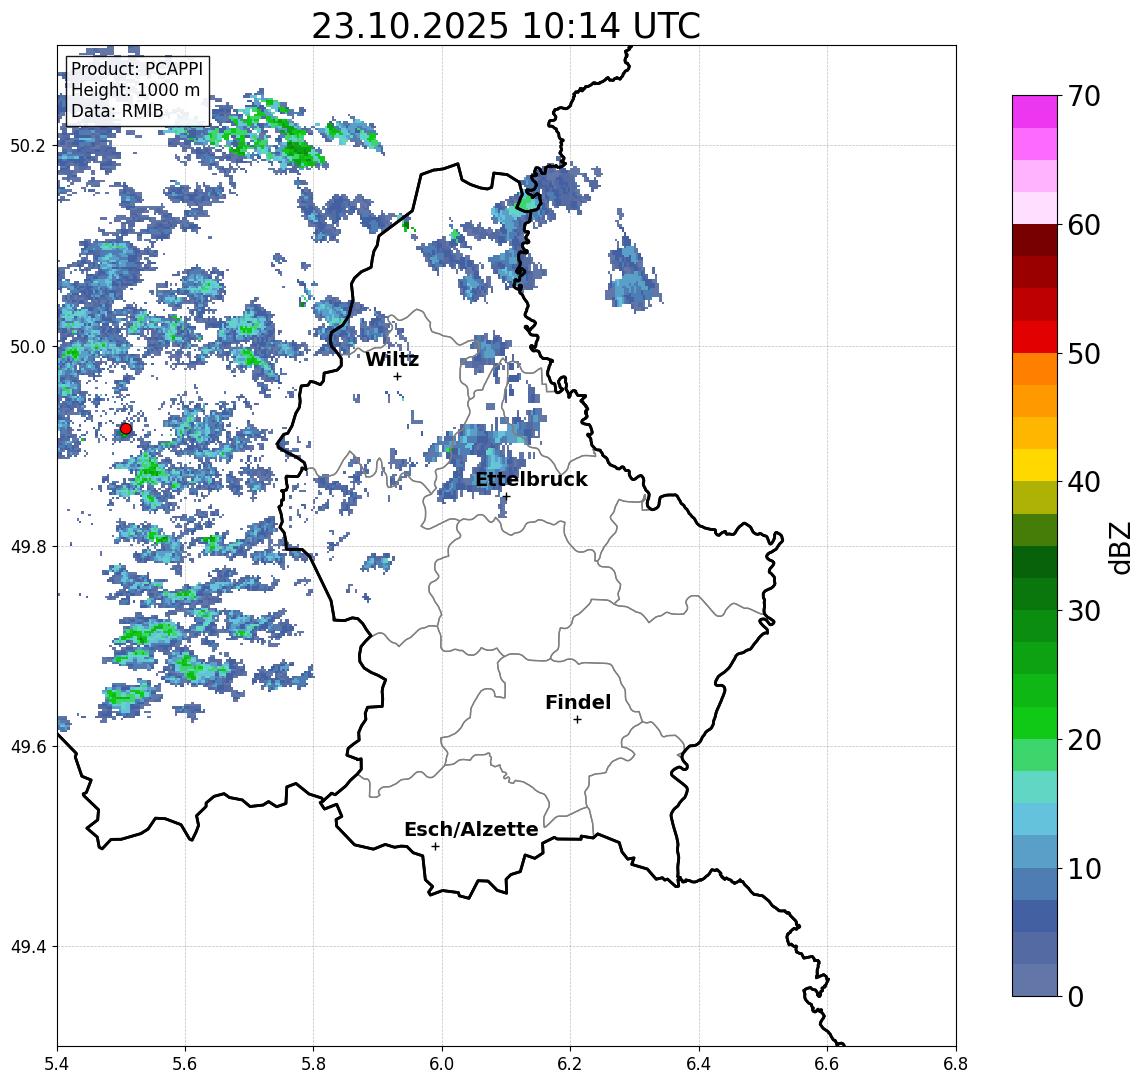Click the colorbar tick label 60
This screenshot has width=1145, height=1084.
(x=1084, y=226)
